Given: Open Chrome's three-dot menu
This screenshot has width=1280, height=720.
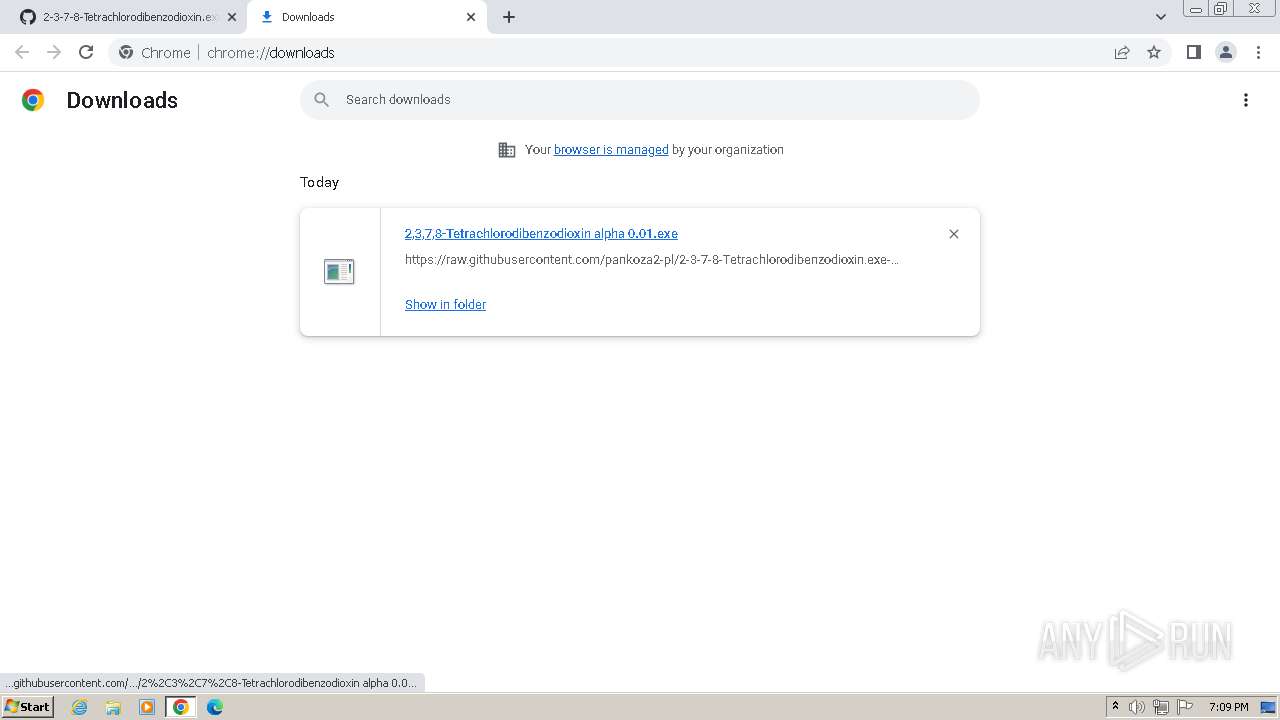Looking at the screenshot, I should pyautogui.click(x=1259, y=53).
